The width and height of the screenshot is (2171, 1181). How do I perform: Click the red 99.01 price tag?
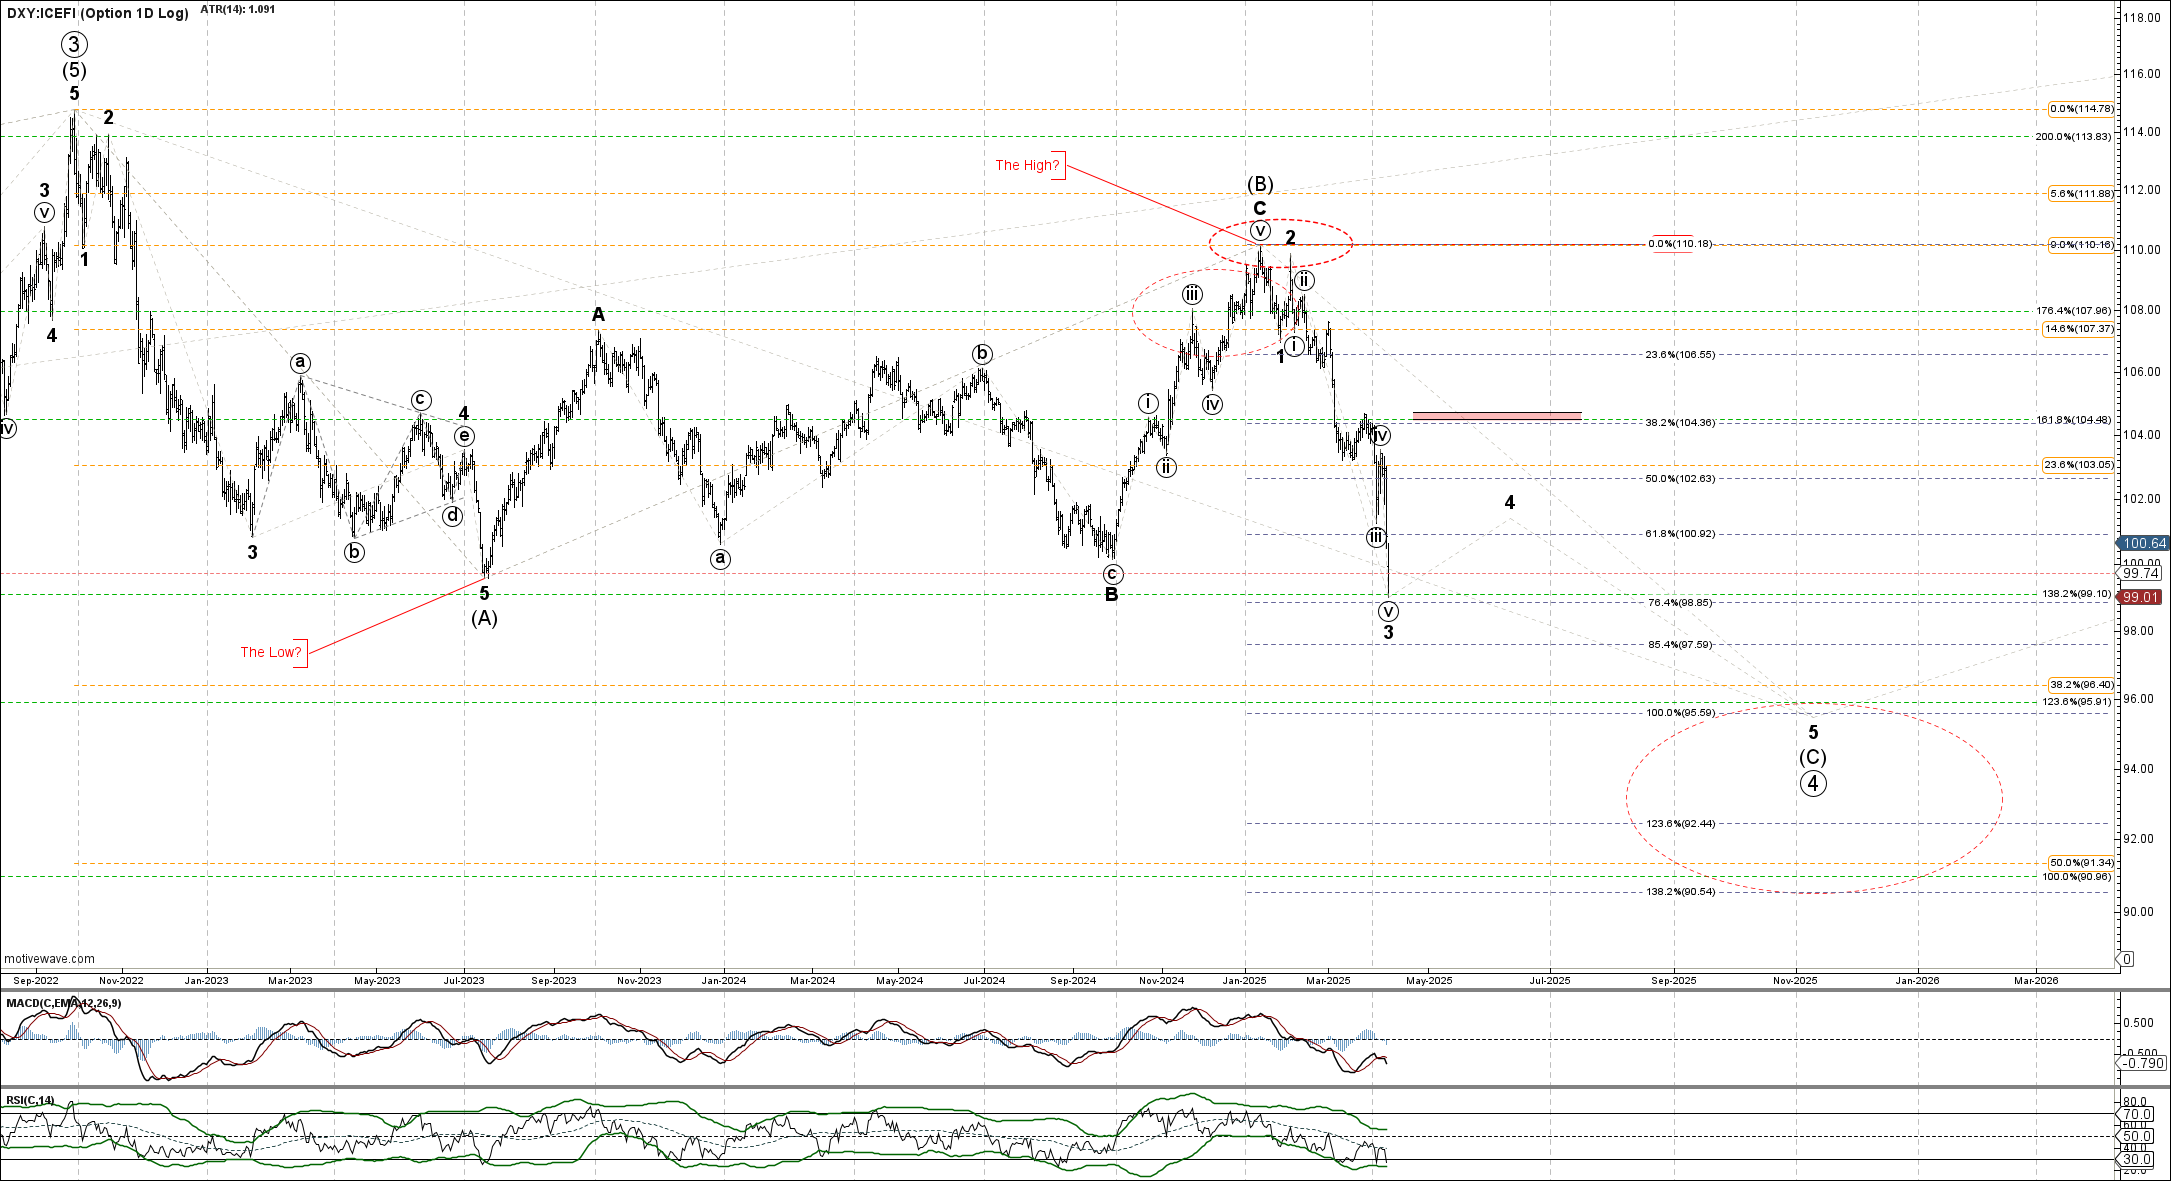pos(2142,597)
